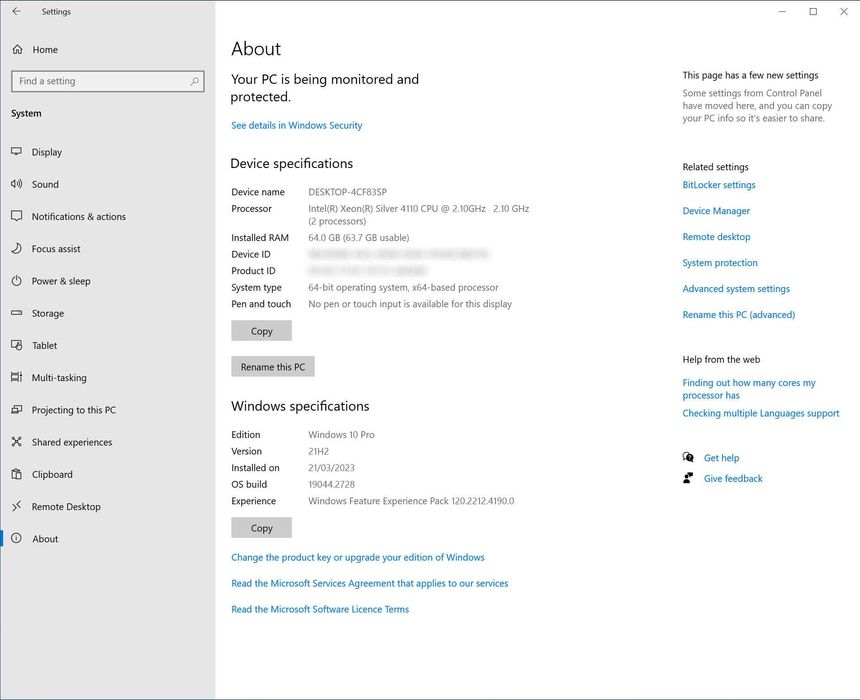Screen dimensions: 860x700
Task: Switch to Clipboard settings
Action: (52, 475)
